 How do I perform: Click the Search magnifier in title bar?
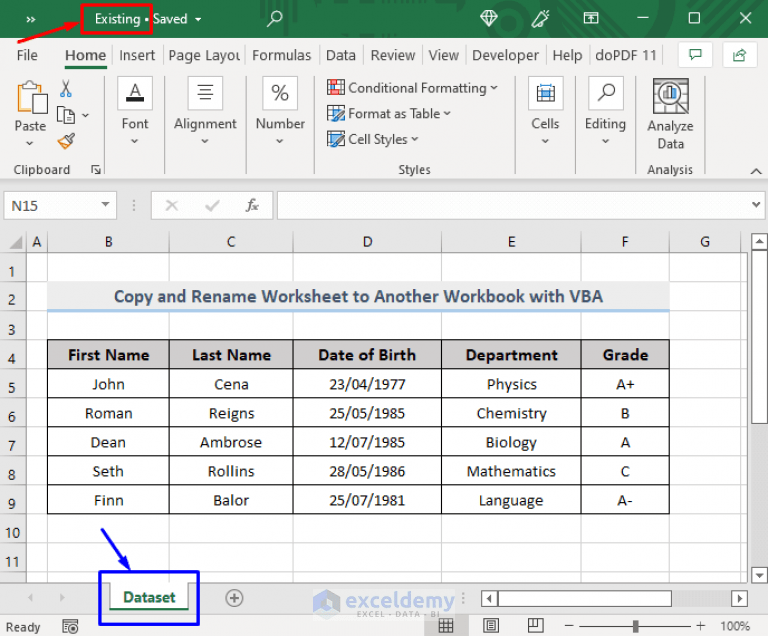(274, 19)
